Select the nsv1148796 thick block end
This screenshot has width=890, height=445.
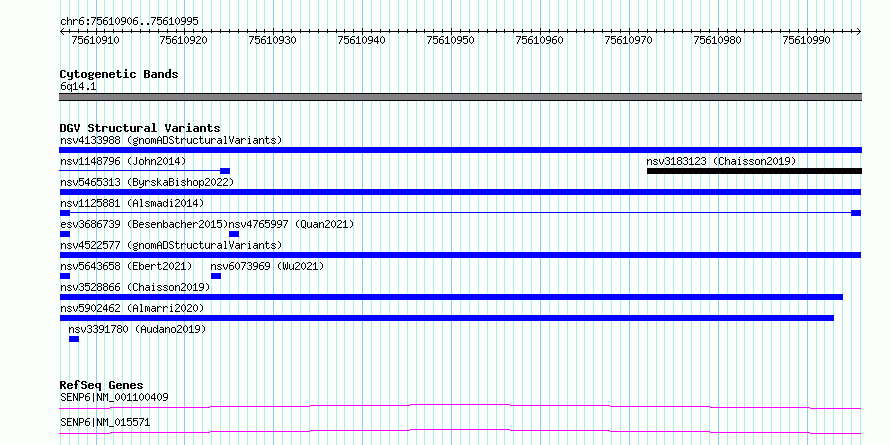[225, 171]
